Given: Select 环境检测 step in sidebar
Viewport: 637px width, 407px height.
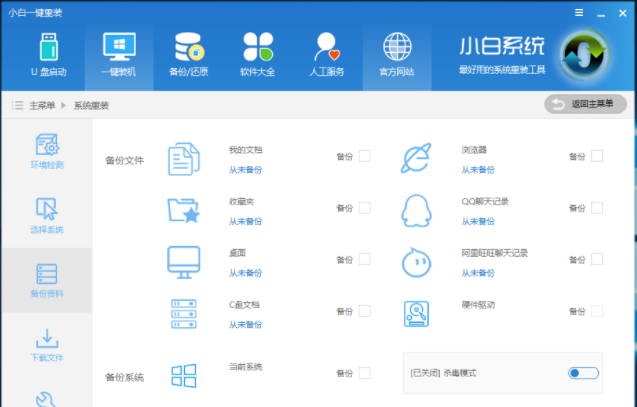Looking at the screenshot, I should click(46, 151).
